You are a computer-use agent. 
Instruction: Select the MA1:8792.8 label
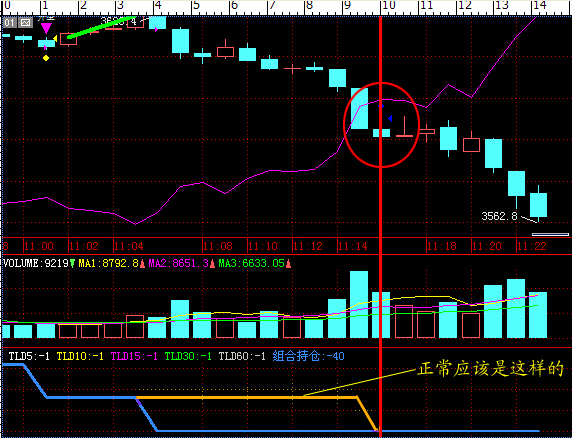click(109, 263)
